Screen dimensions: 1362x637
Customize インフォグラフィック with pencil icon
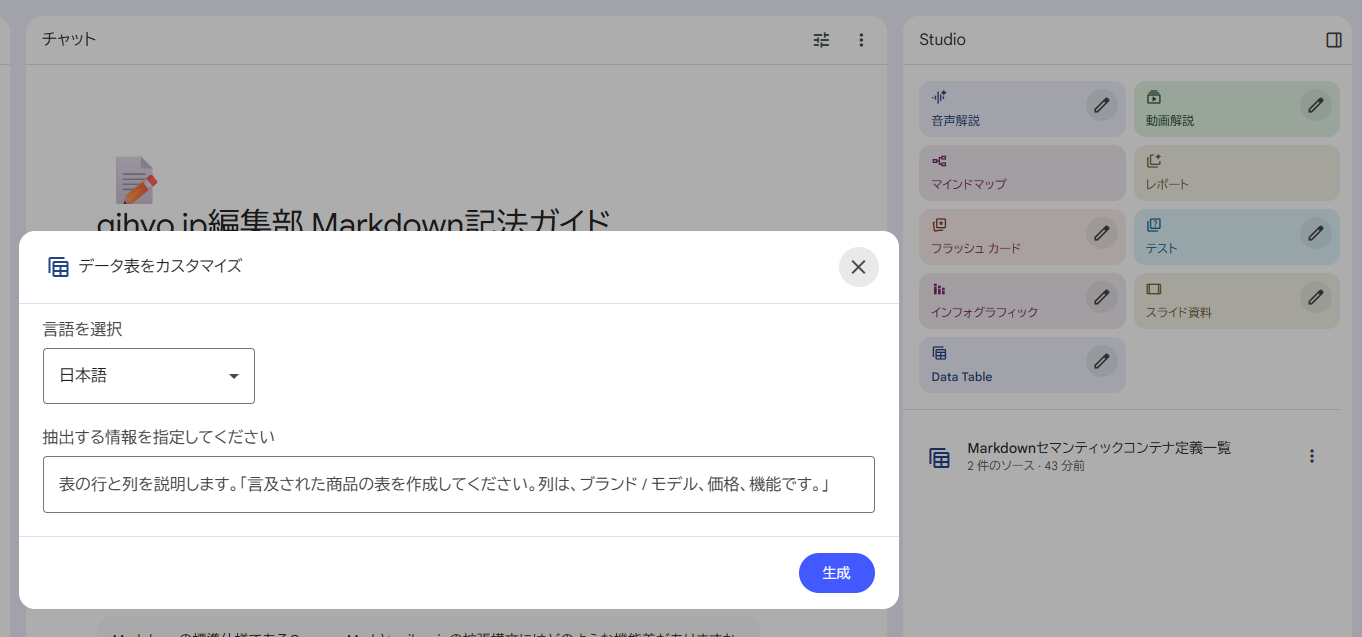click(1102, 297)
